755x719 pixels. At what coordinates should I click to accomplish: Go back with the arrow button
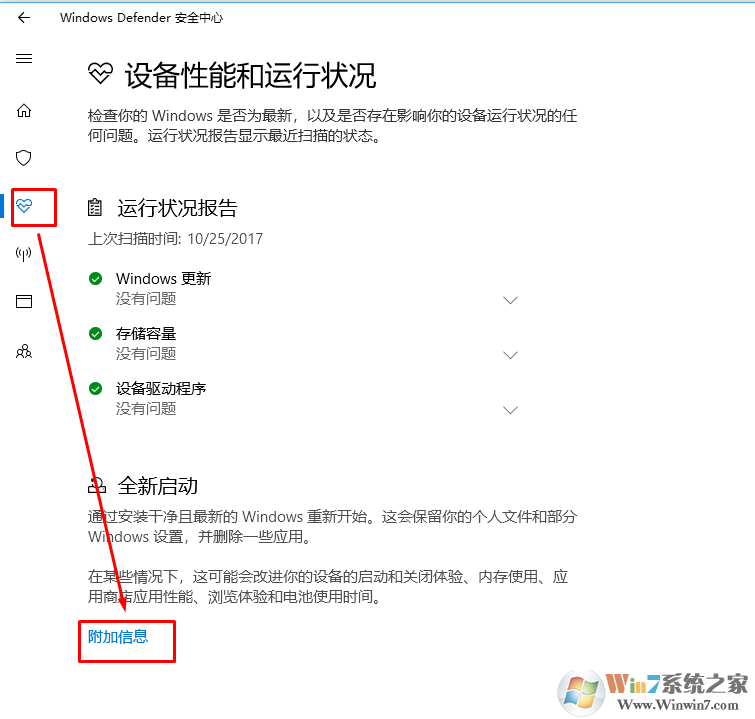tap(24, 18)
